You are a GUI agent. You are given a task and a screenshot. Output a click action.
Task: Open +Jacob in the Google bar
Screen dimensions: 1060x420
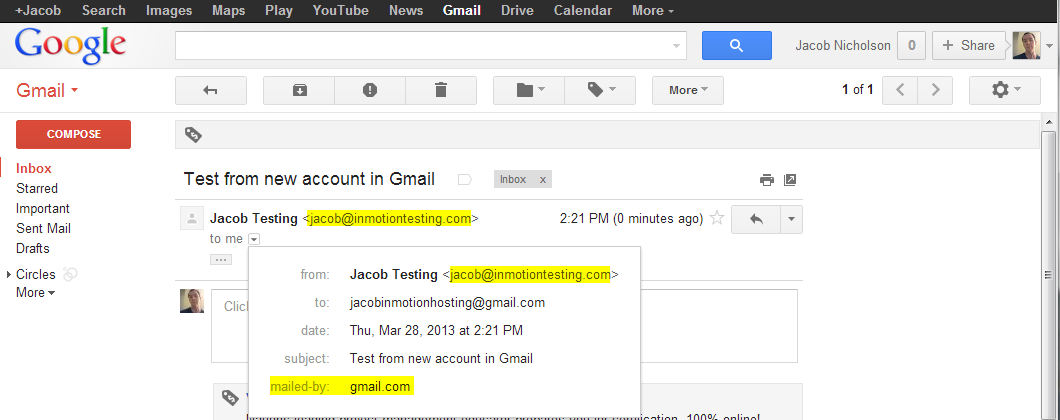(x=37, y=10)
